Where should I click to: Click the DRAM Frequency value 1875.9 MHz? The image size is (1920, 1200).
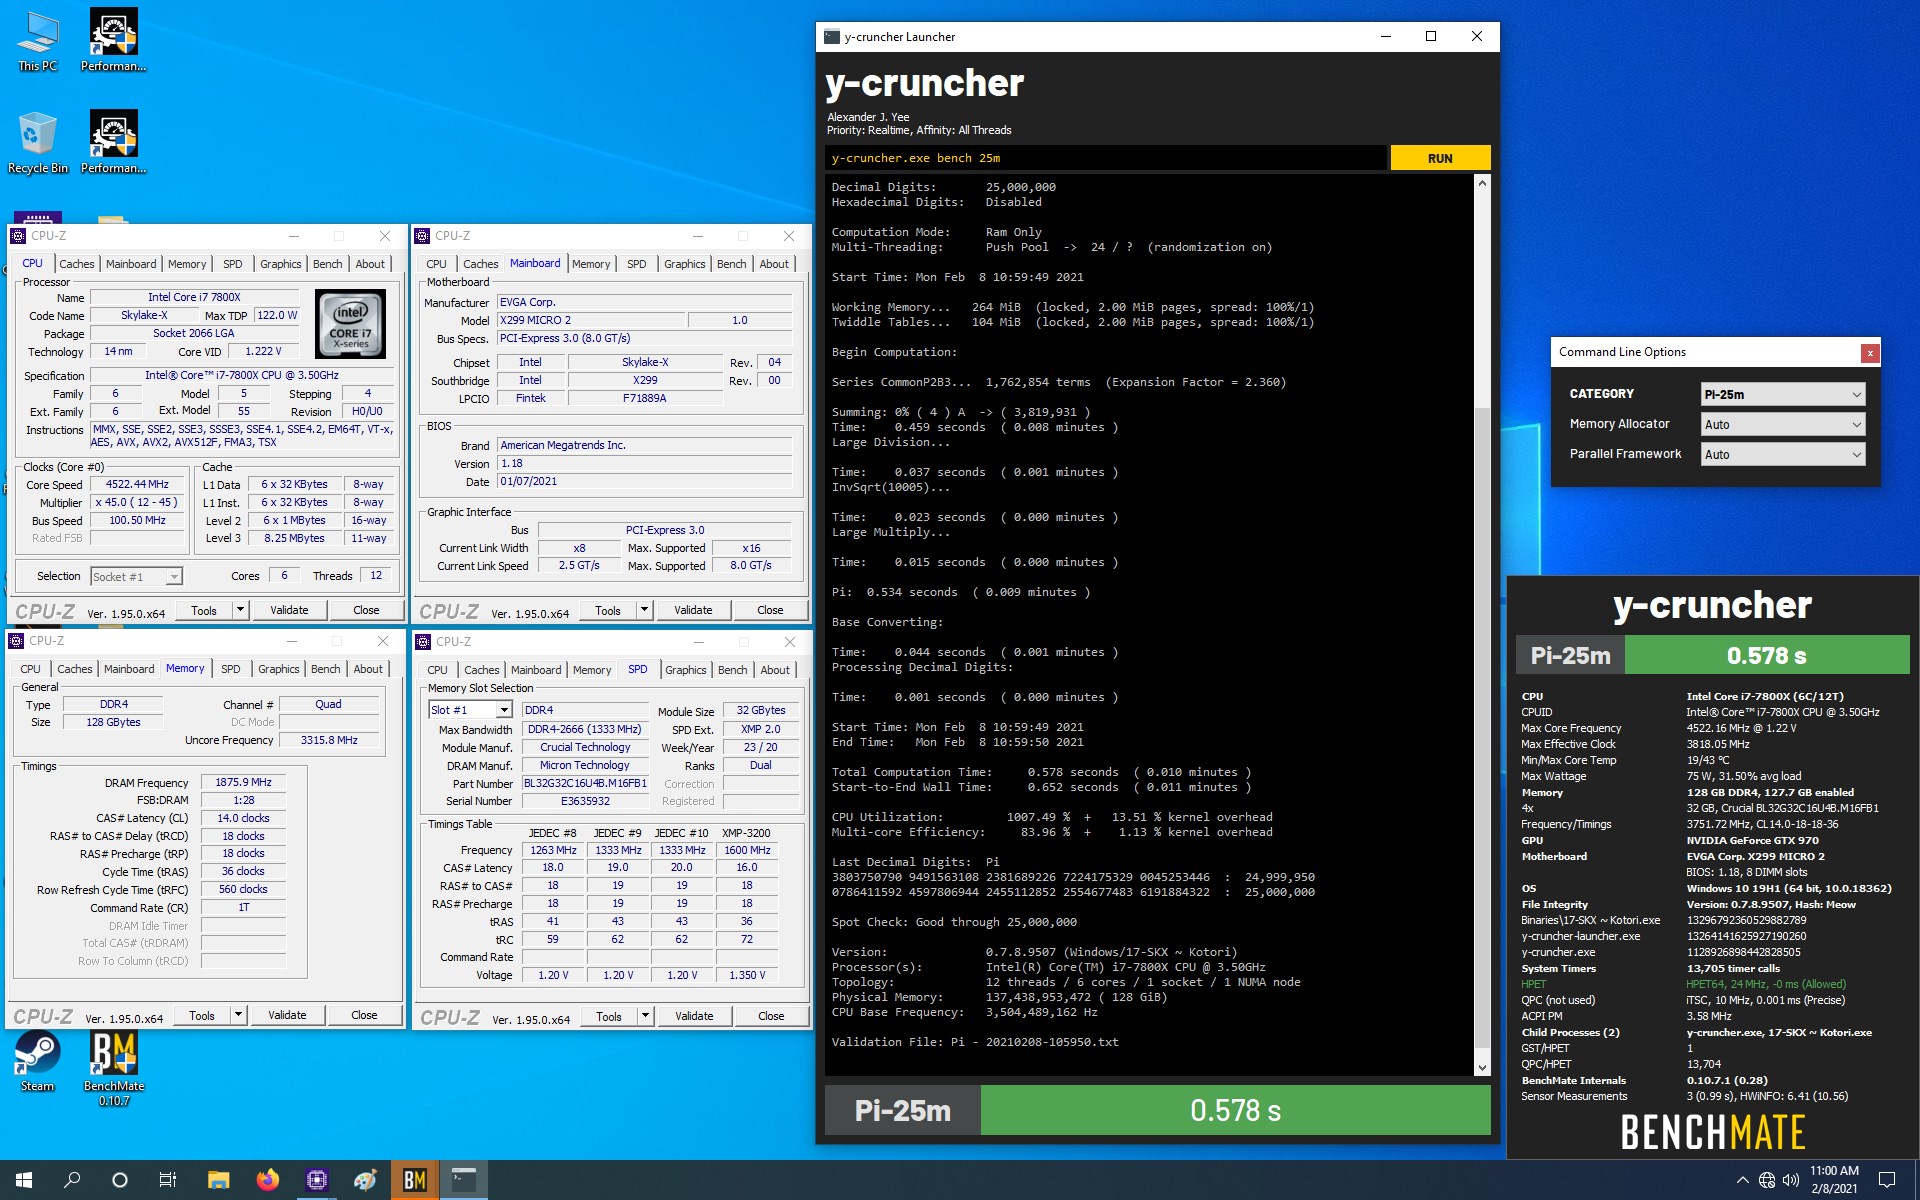click(243, 782)
